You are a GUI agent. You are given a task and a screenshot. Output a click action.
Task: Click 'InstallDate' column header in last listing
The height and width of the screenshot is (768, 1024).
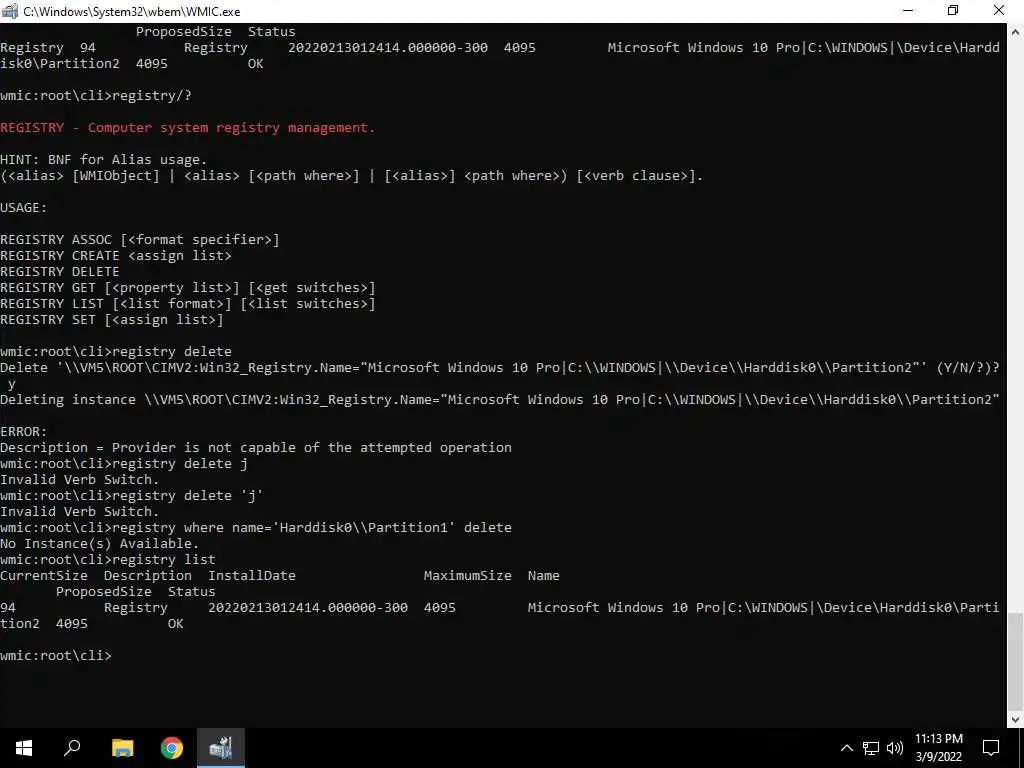tap(251, 575)
